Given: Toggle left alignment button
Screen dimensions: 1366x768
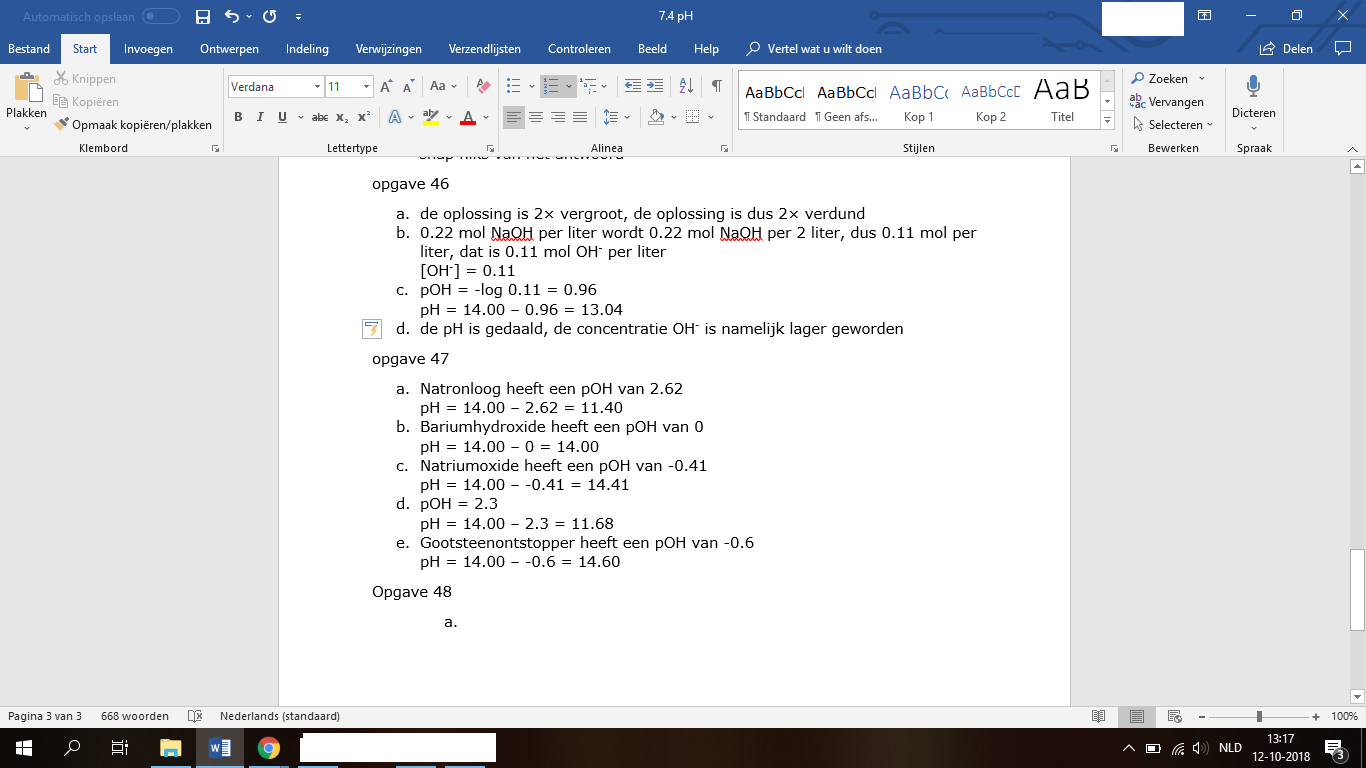Looking at the screenshot, I should point(514,117).
